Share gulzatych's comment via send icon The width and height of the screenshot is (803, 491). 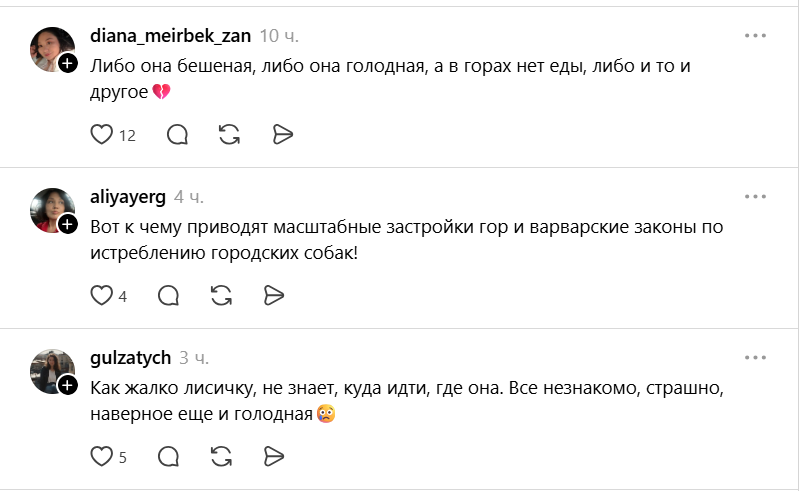tap(274, 457)
